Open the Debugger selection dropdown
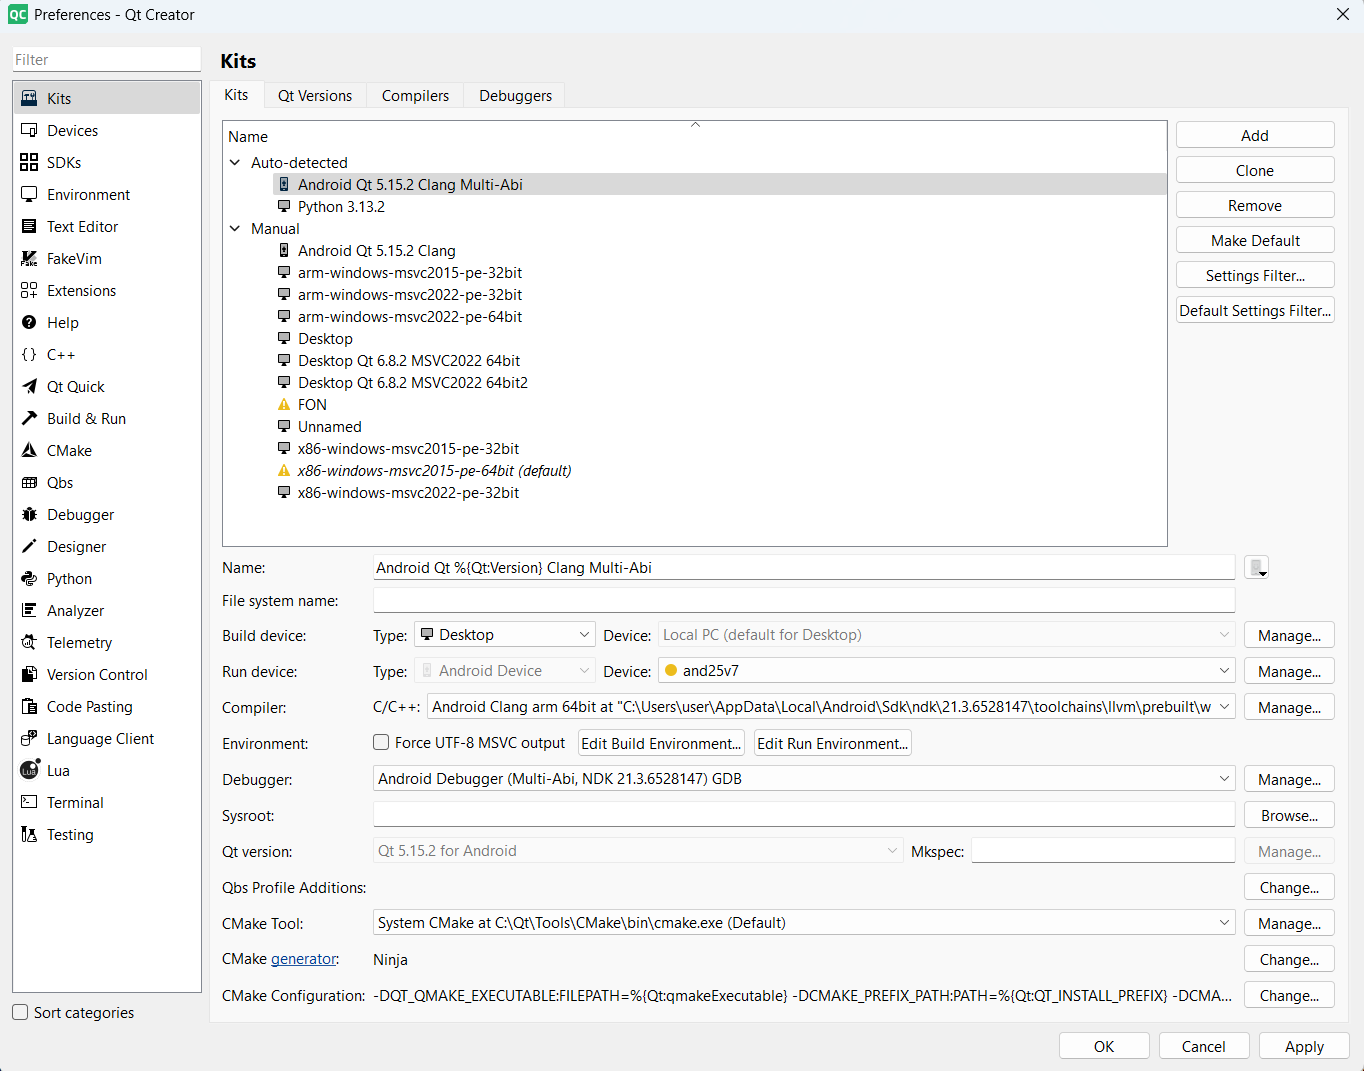Screen dimensions: 1364x1071 click(804, 779)
